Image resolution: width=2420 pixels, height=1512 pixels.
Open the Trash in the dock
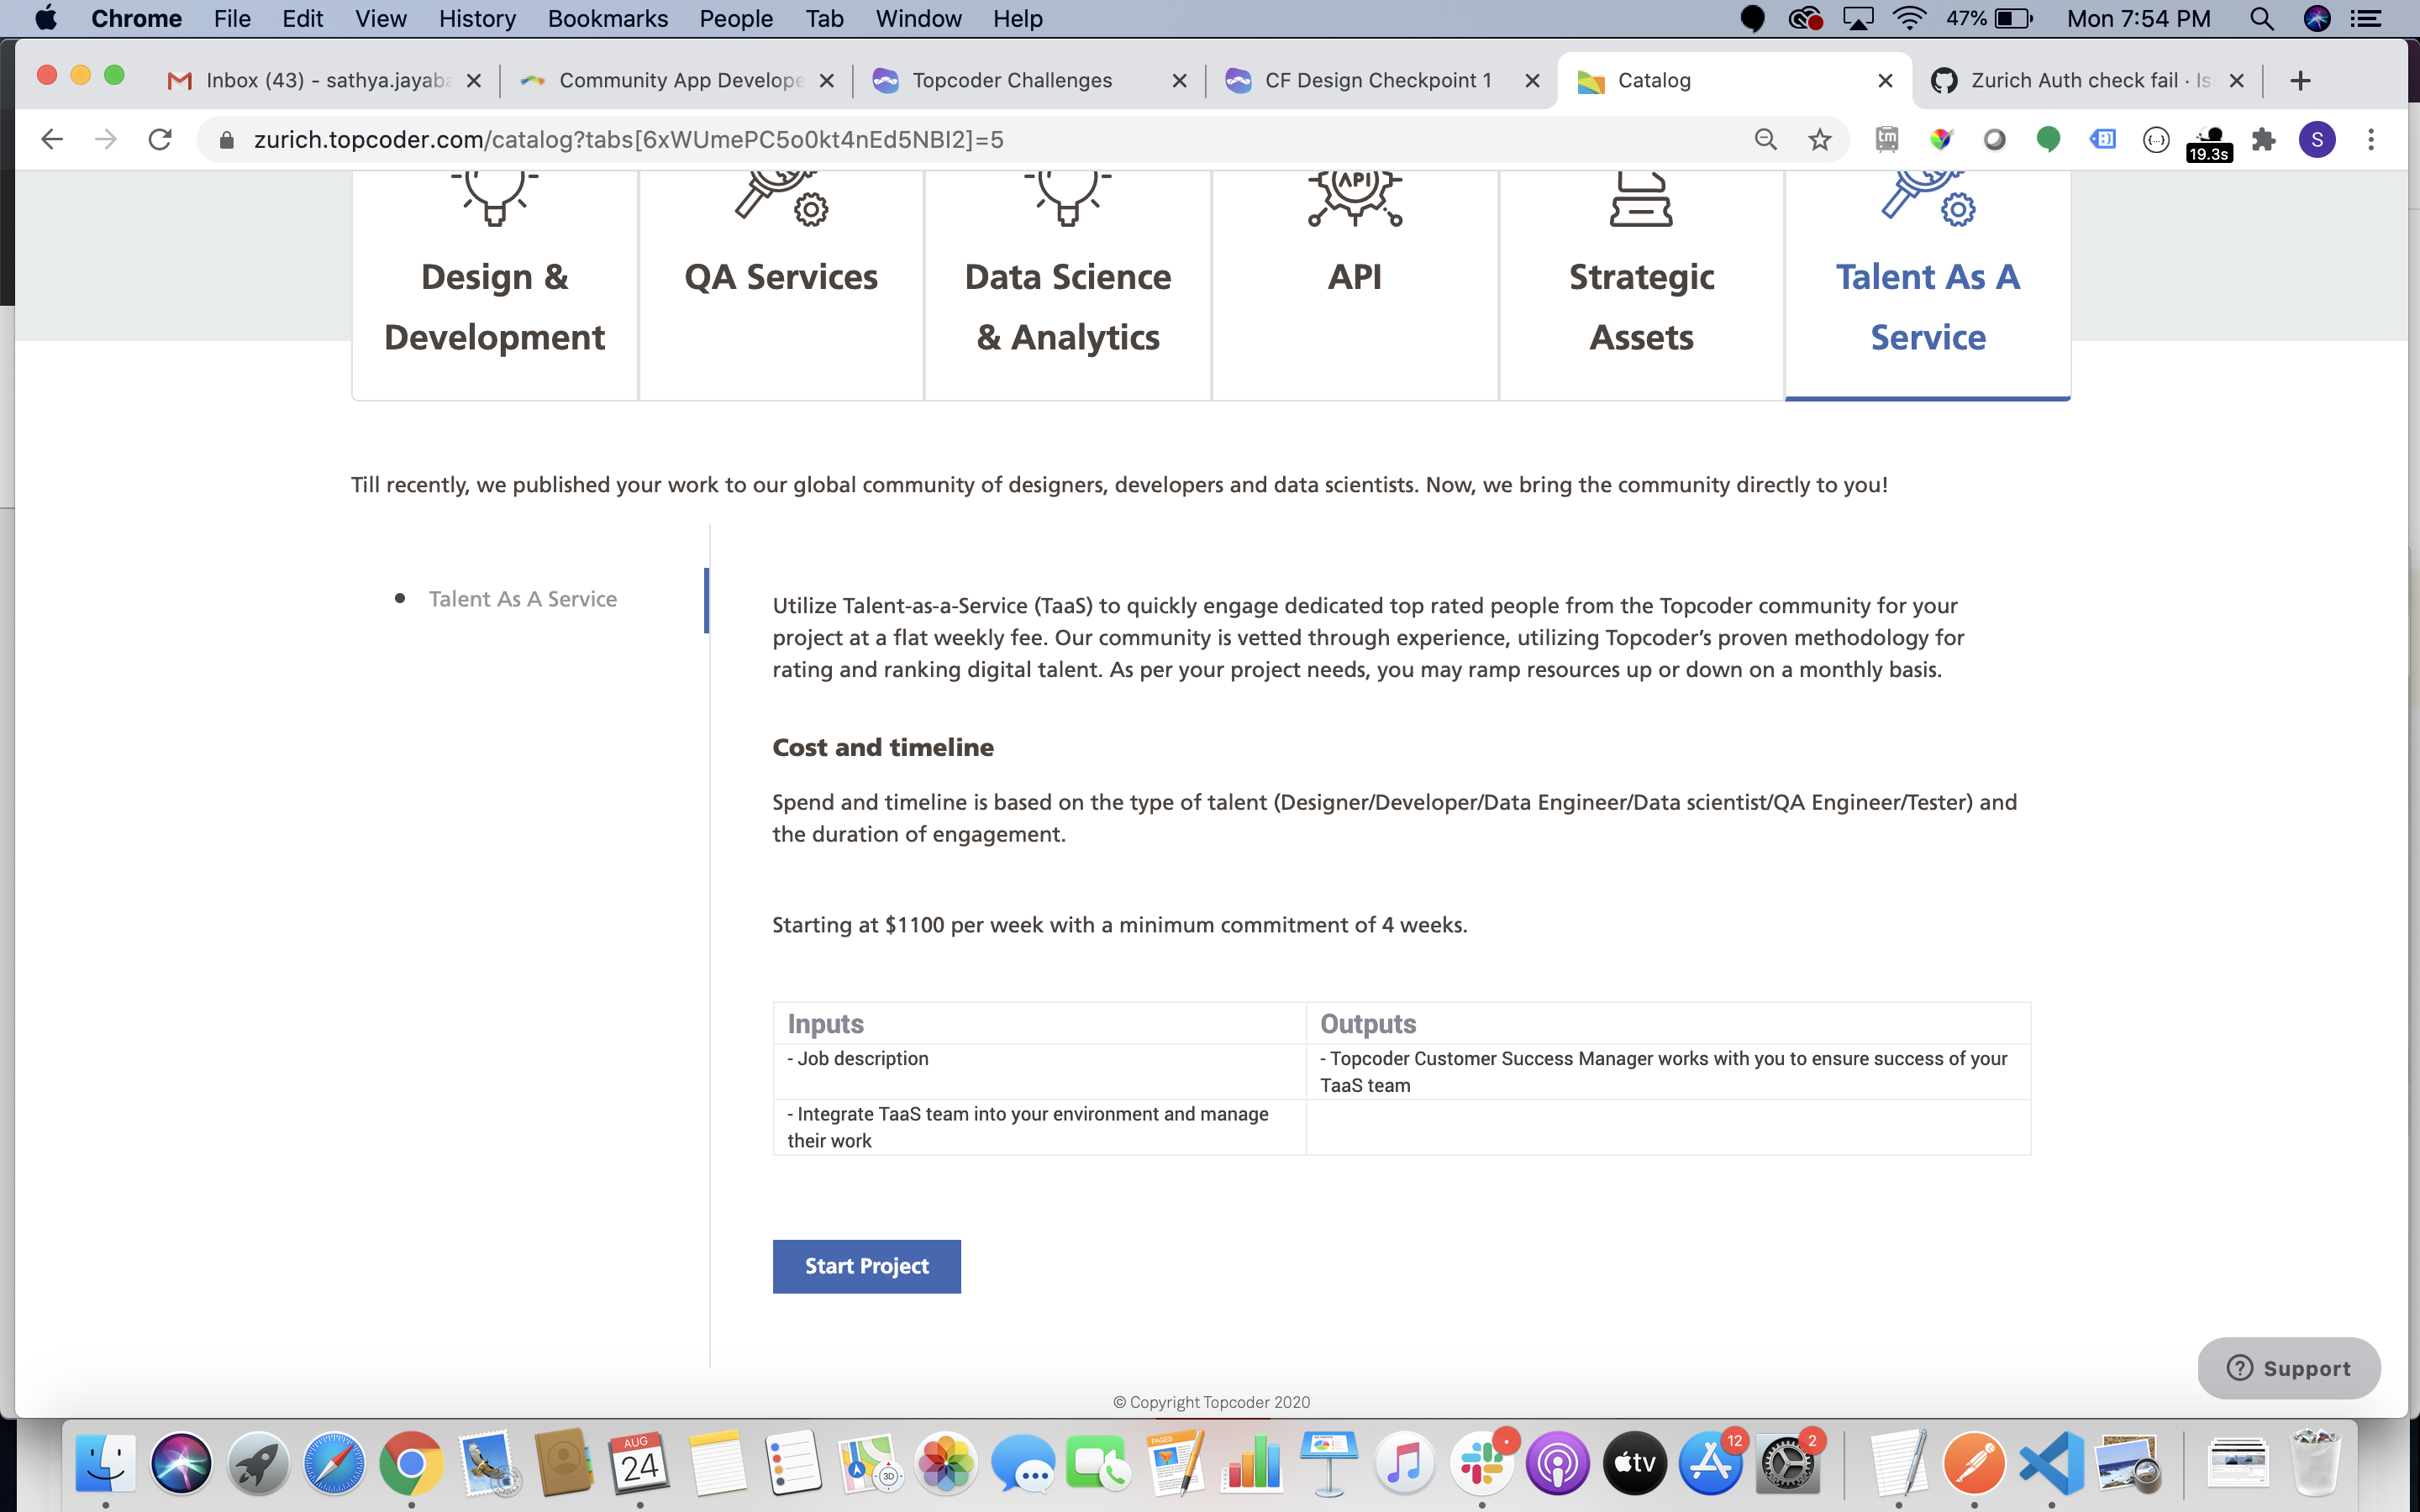2317,1464
